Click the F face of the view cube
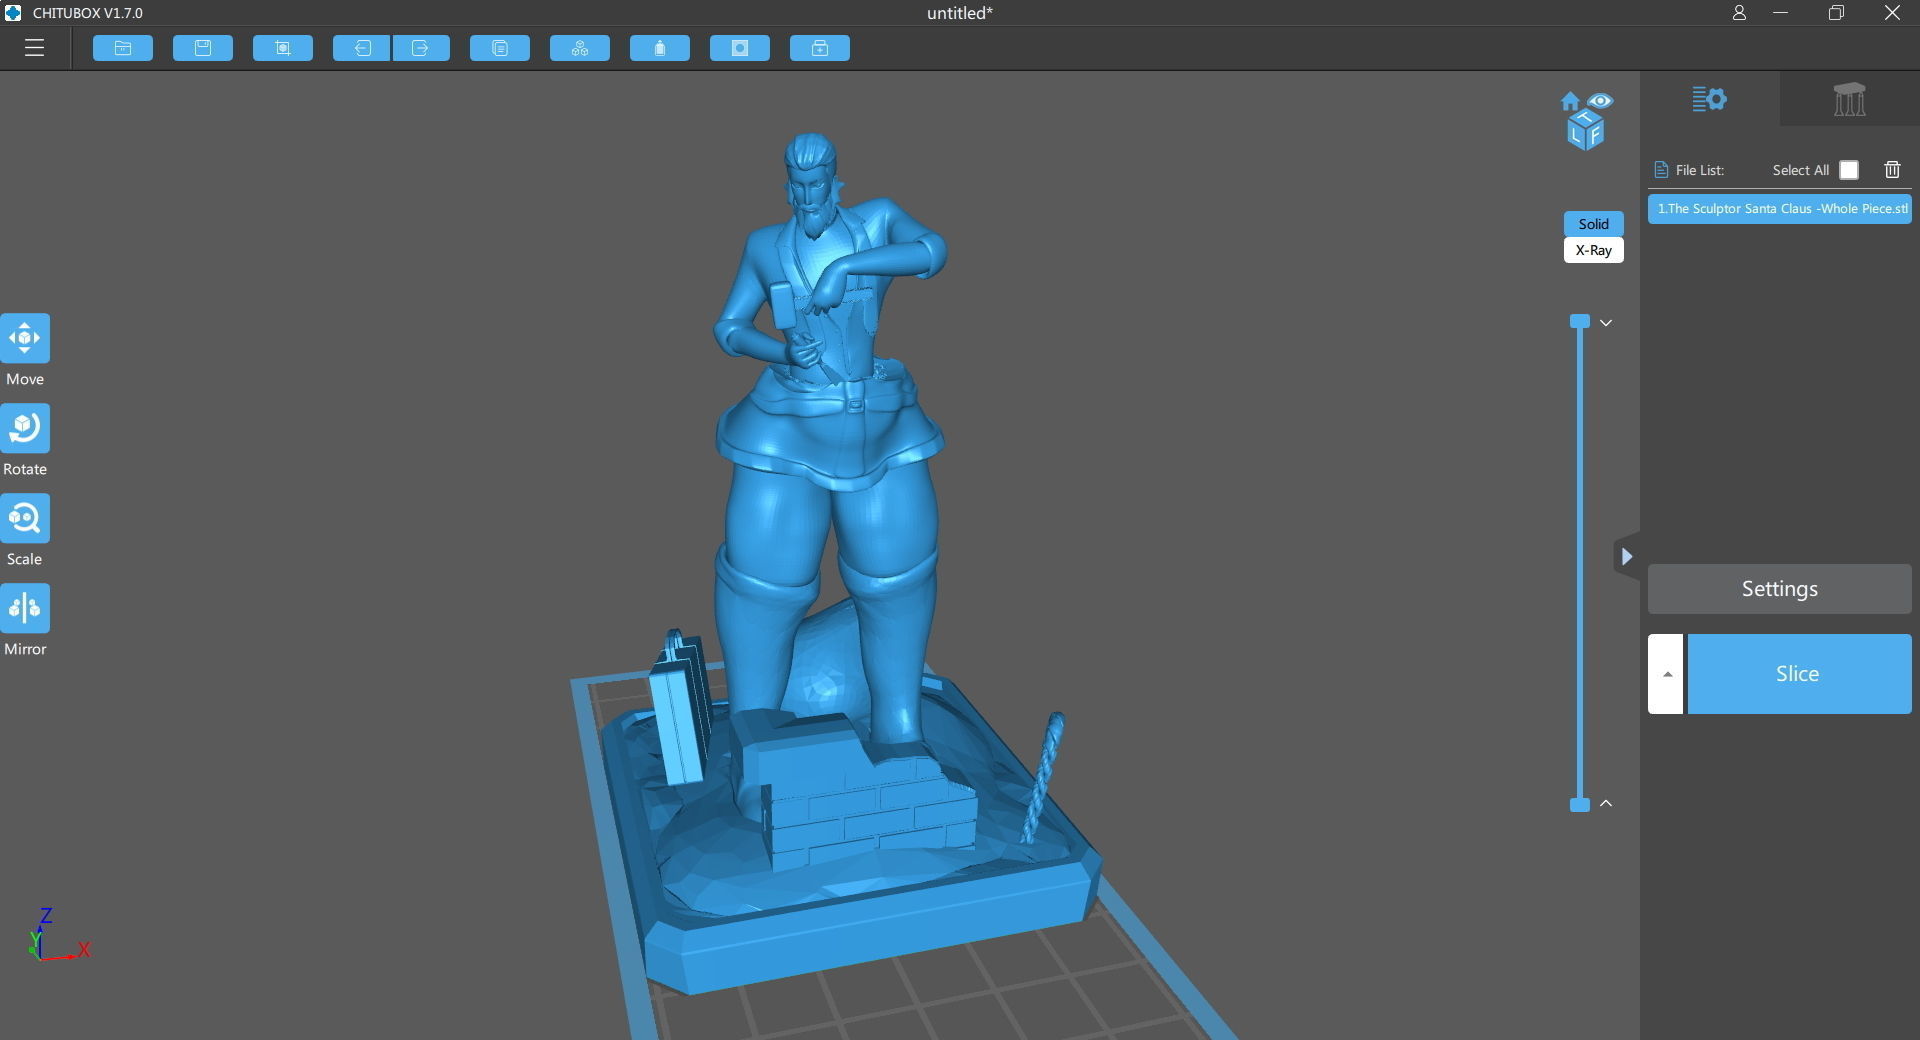The image size is (1920, 1040). (1595, 133)
